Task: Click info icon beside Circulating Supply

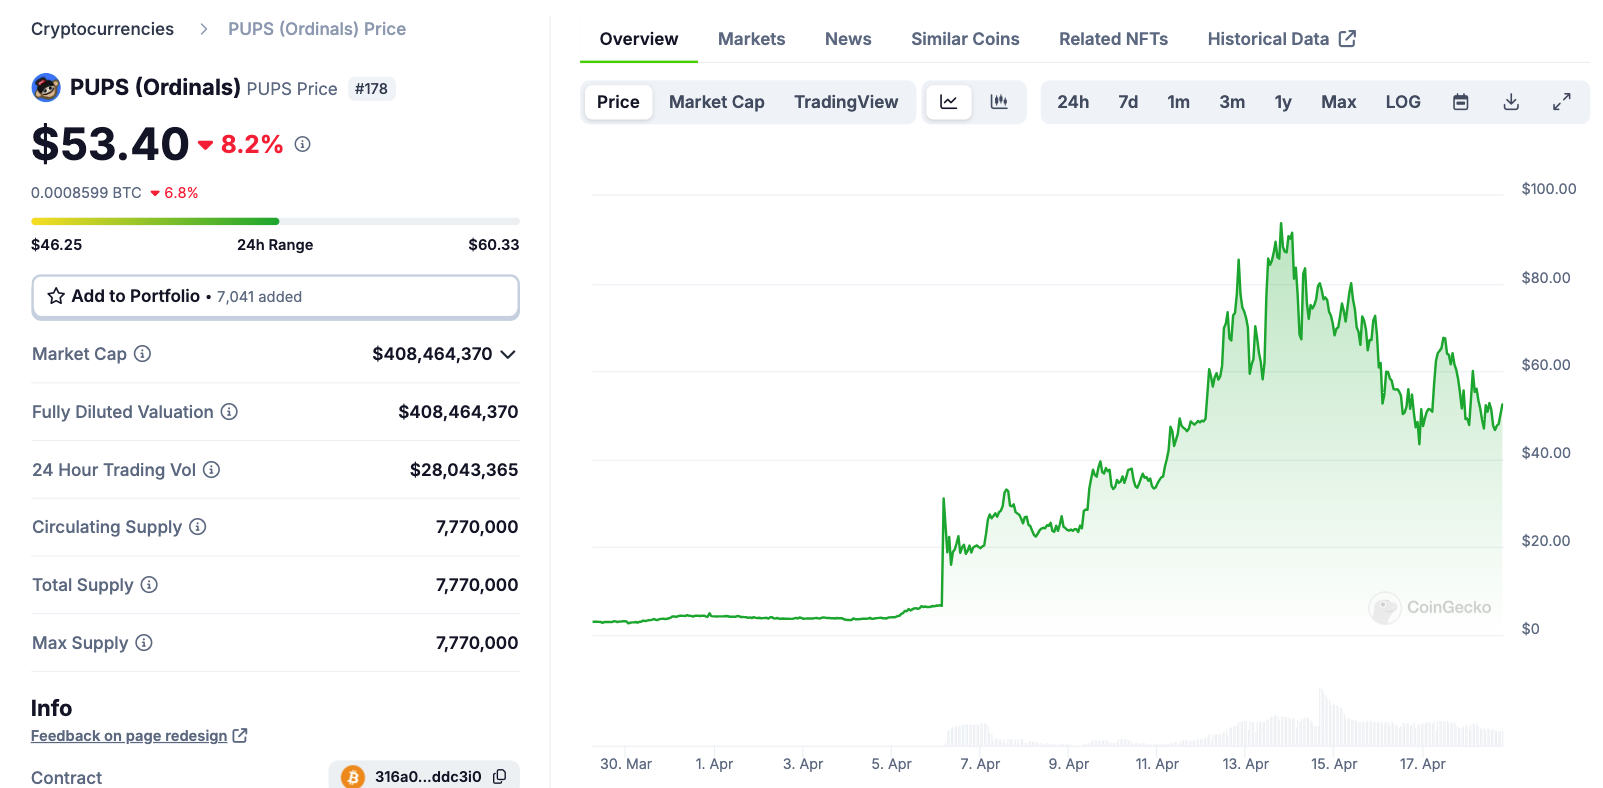Action: click(198, 527)
